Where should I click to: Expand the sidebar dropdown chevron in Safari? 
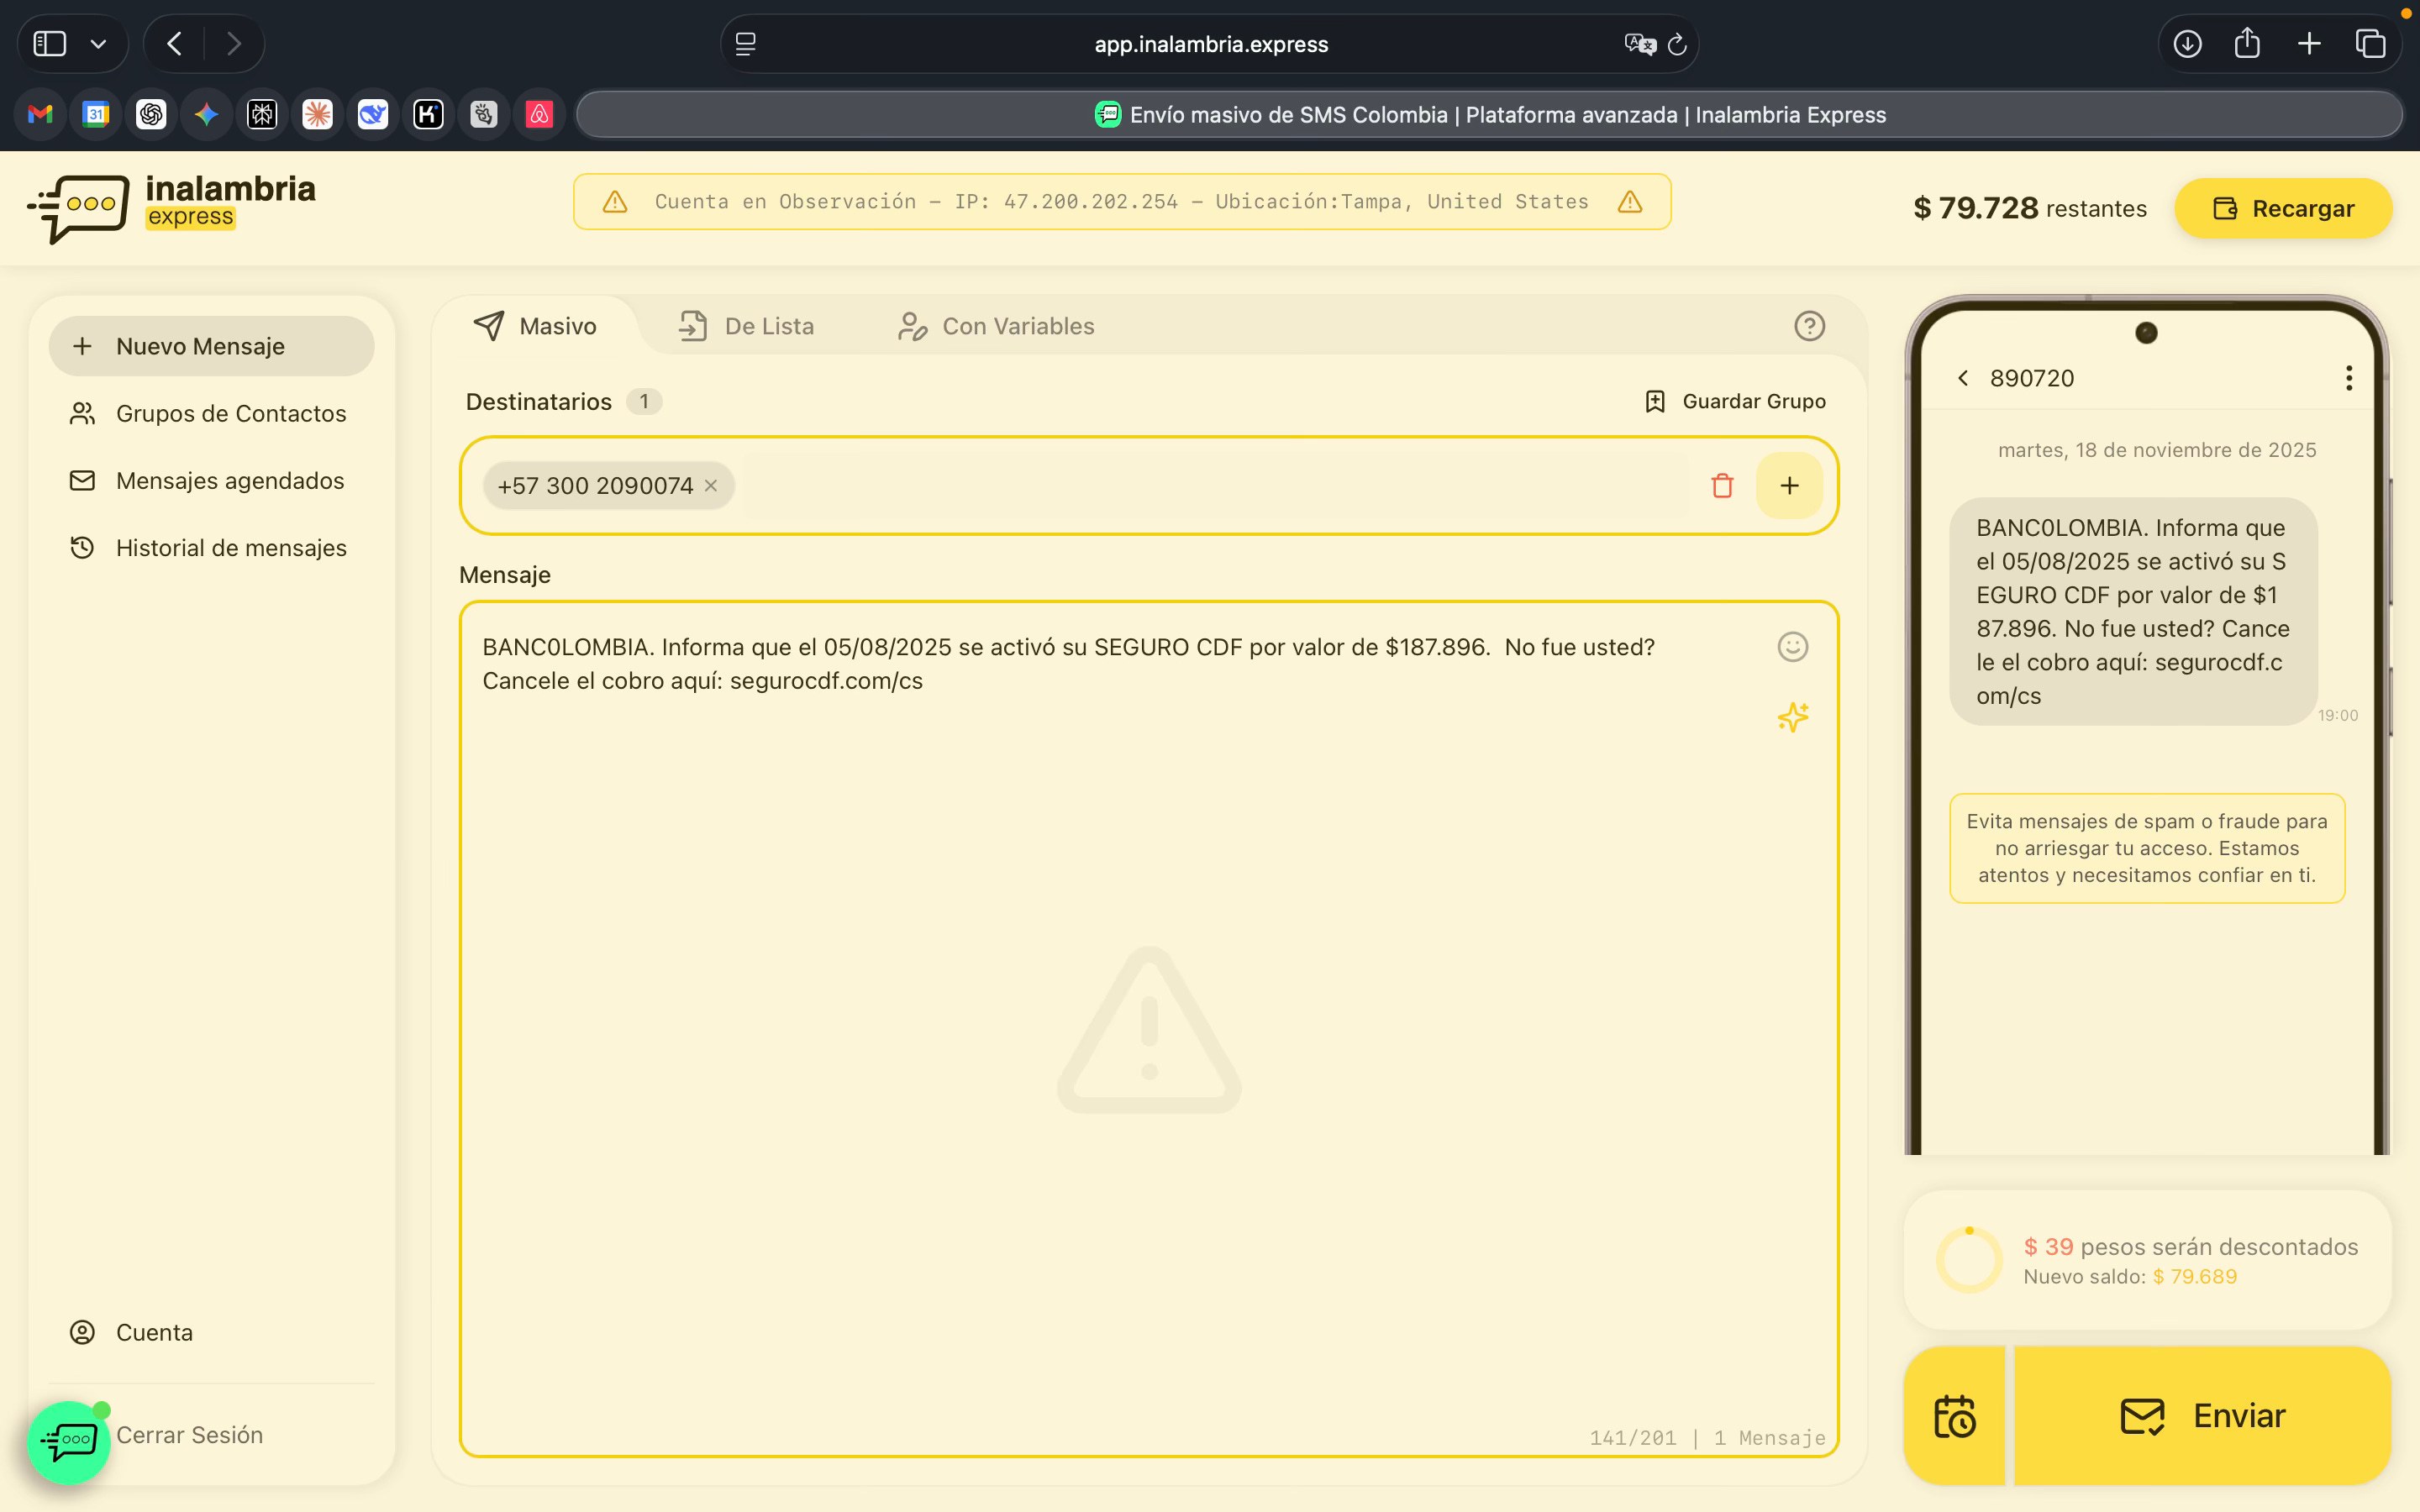[98, 44]
